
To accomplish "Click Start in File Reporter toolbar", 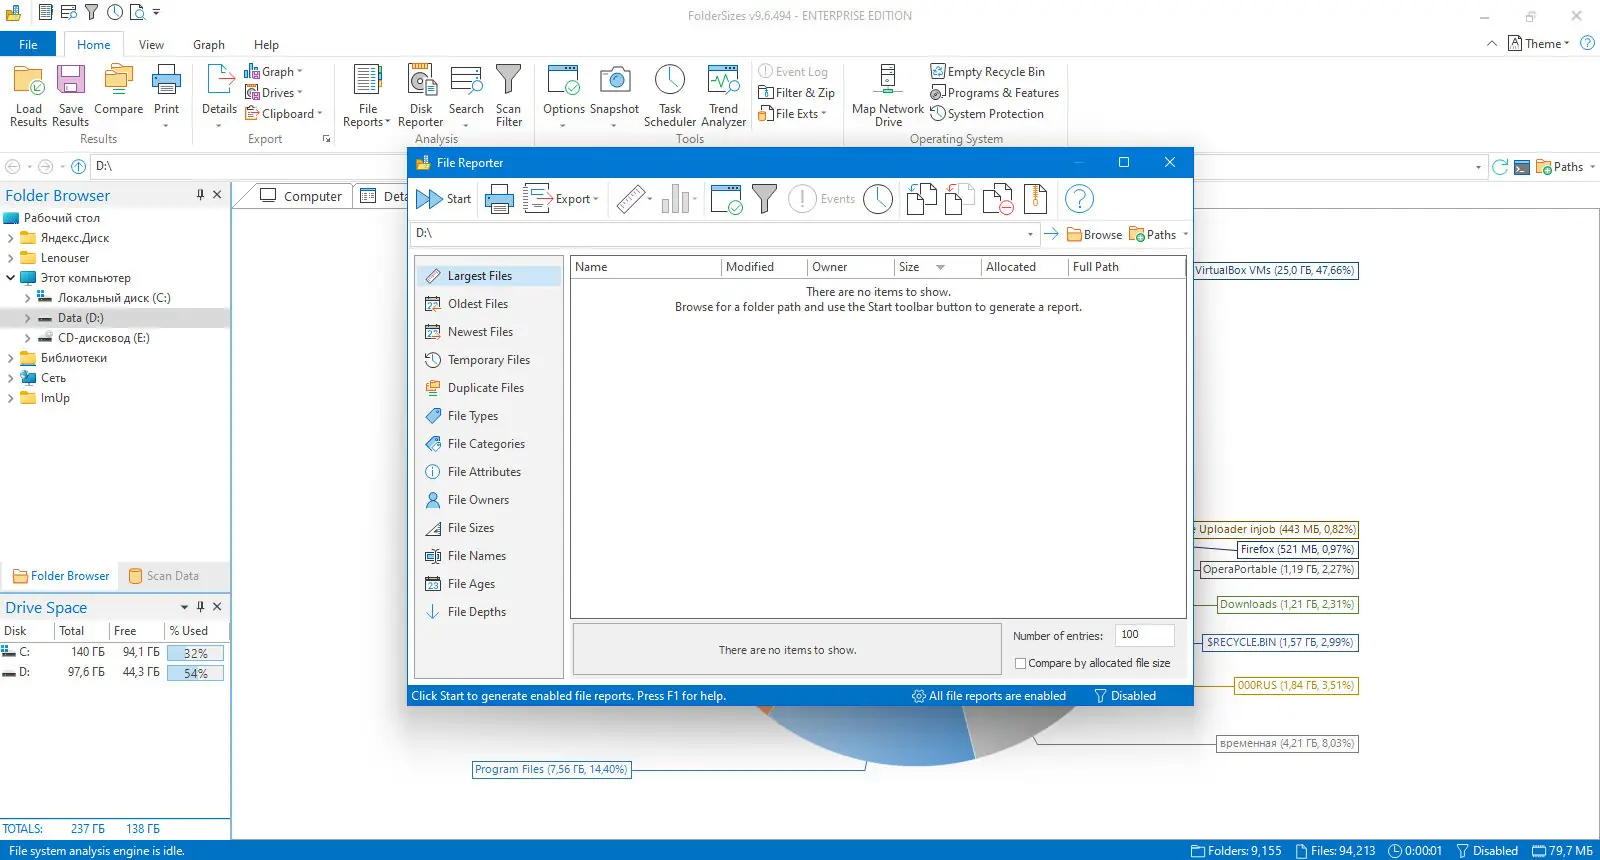I will point(444,199).
